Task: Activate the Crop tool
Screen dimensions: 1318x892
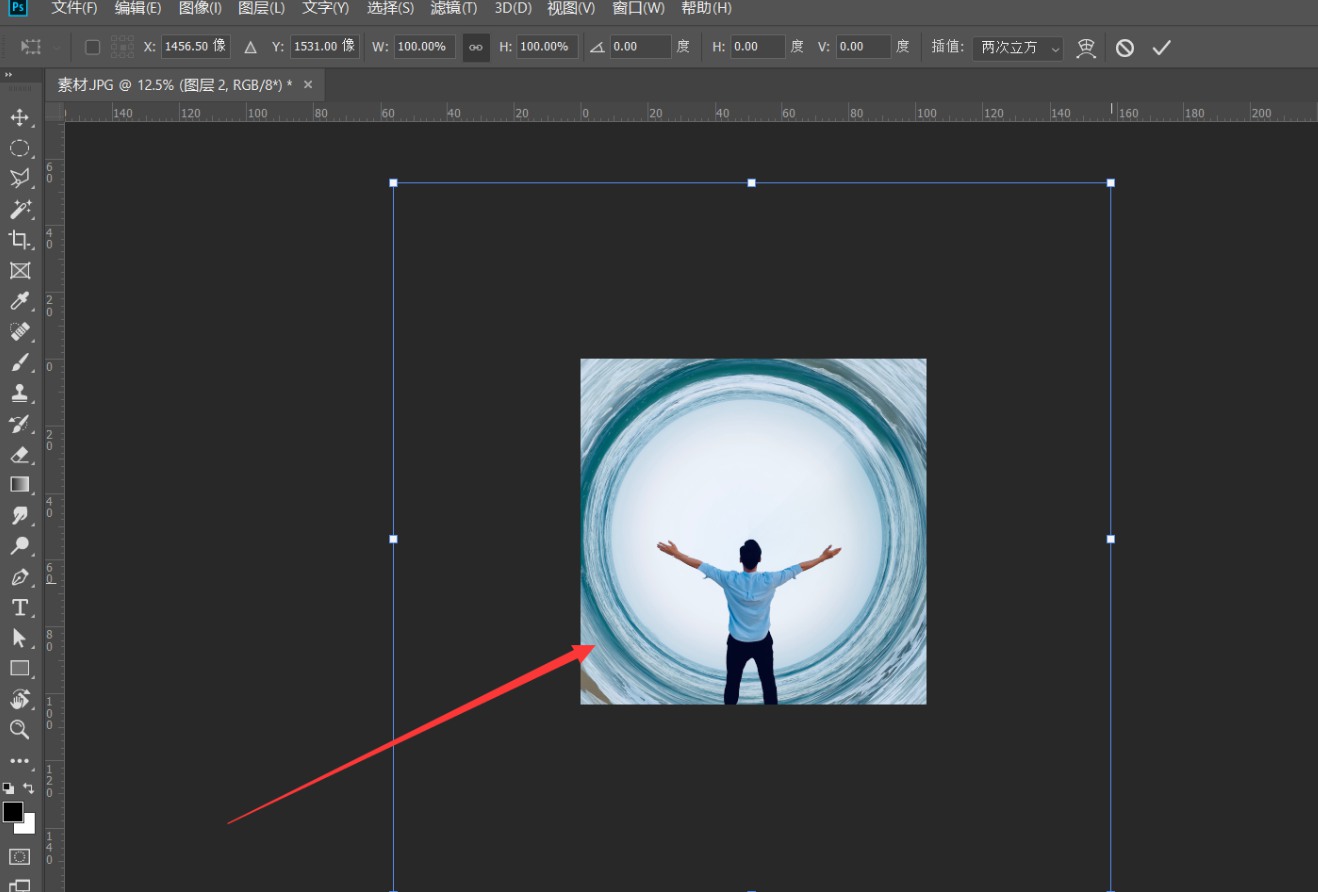Action: 19,240
